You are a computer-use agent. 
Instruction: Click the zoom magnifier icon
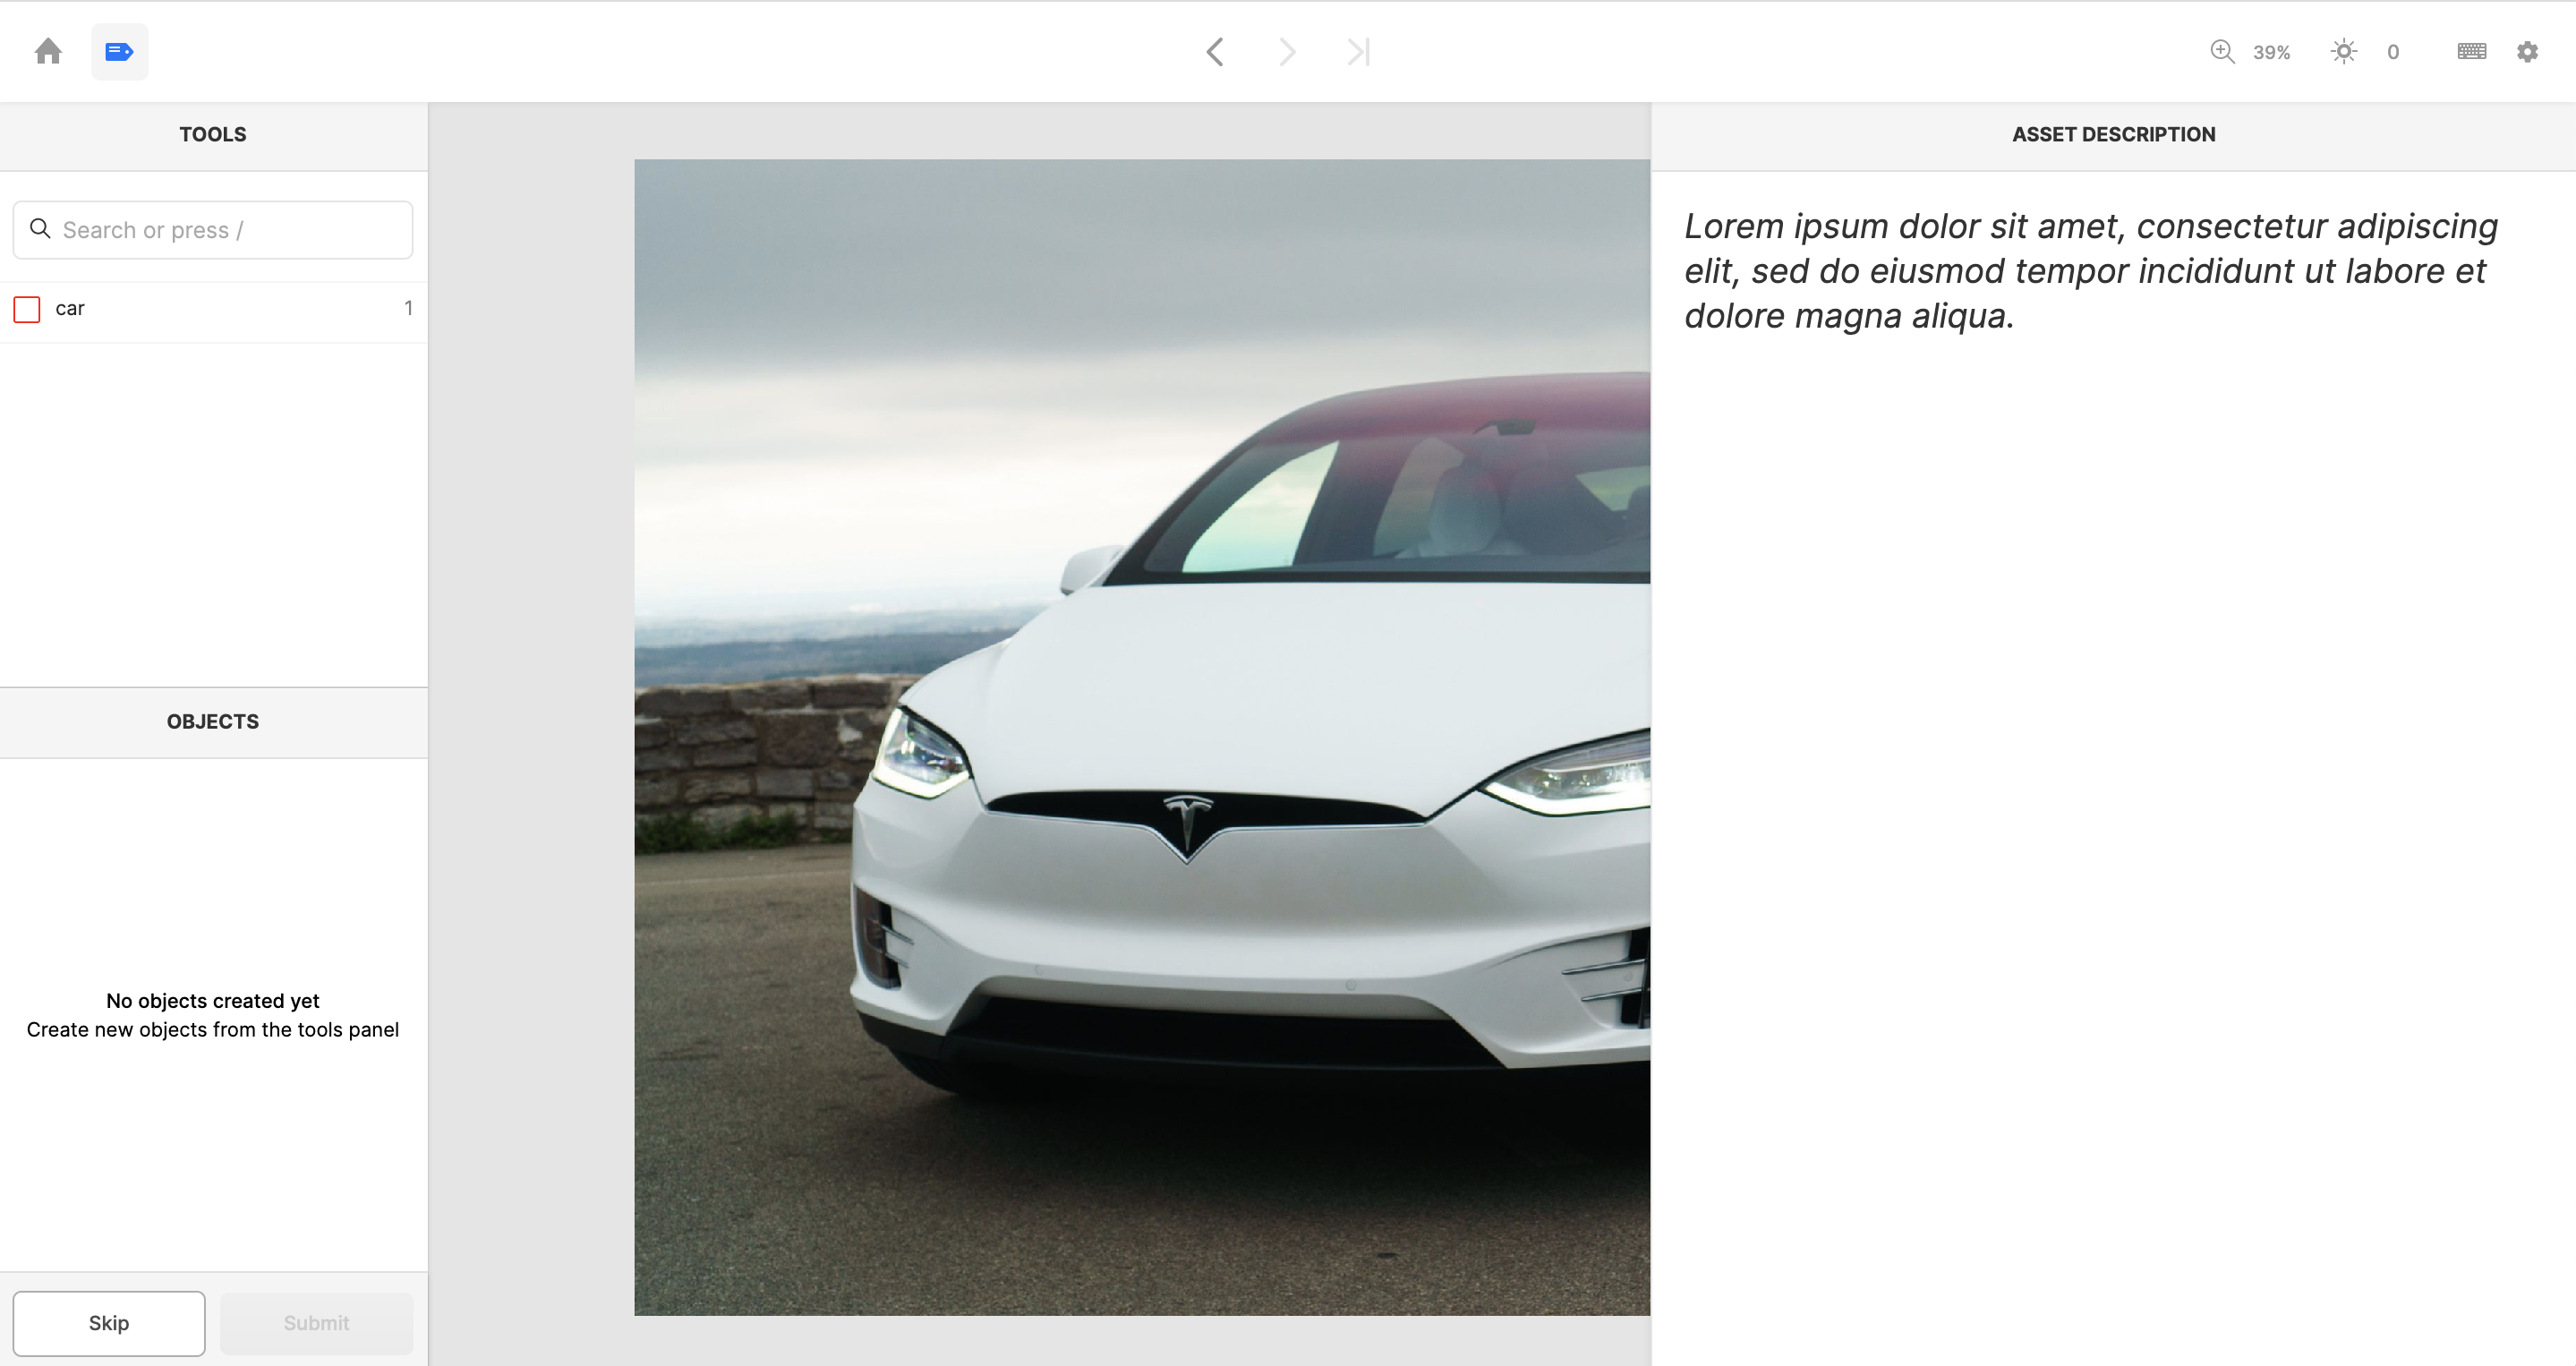click(x=2222, y=52)
